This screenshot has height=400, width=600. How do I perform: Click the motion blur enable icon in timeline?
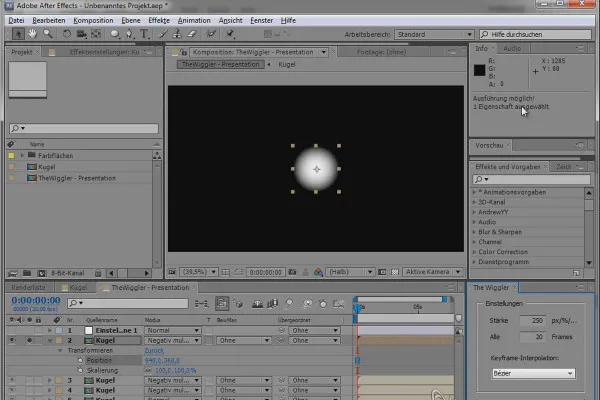pyautogui.click(x=289, y=304)
